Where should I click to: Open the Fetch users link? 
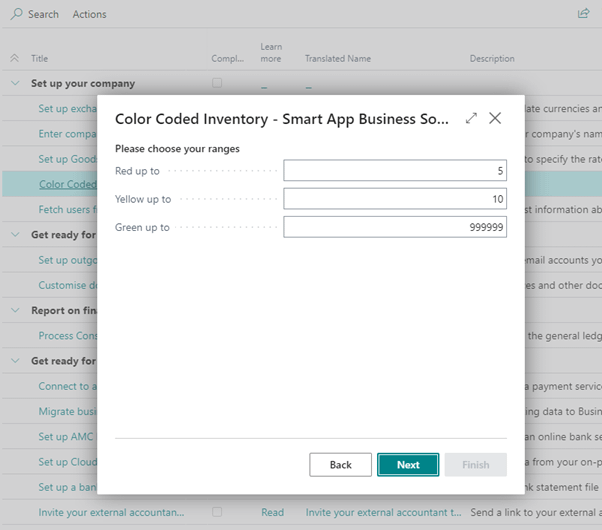tap(68, 210)
